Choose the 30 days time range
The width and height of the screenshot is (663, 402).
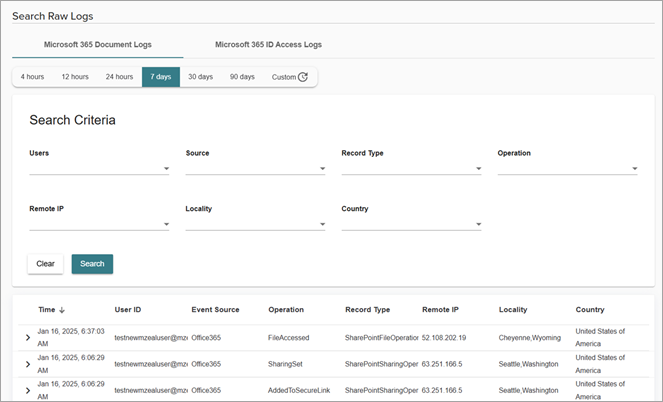(200, 77)
